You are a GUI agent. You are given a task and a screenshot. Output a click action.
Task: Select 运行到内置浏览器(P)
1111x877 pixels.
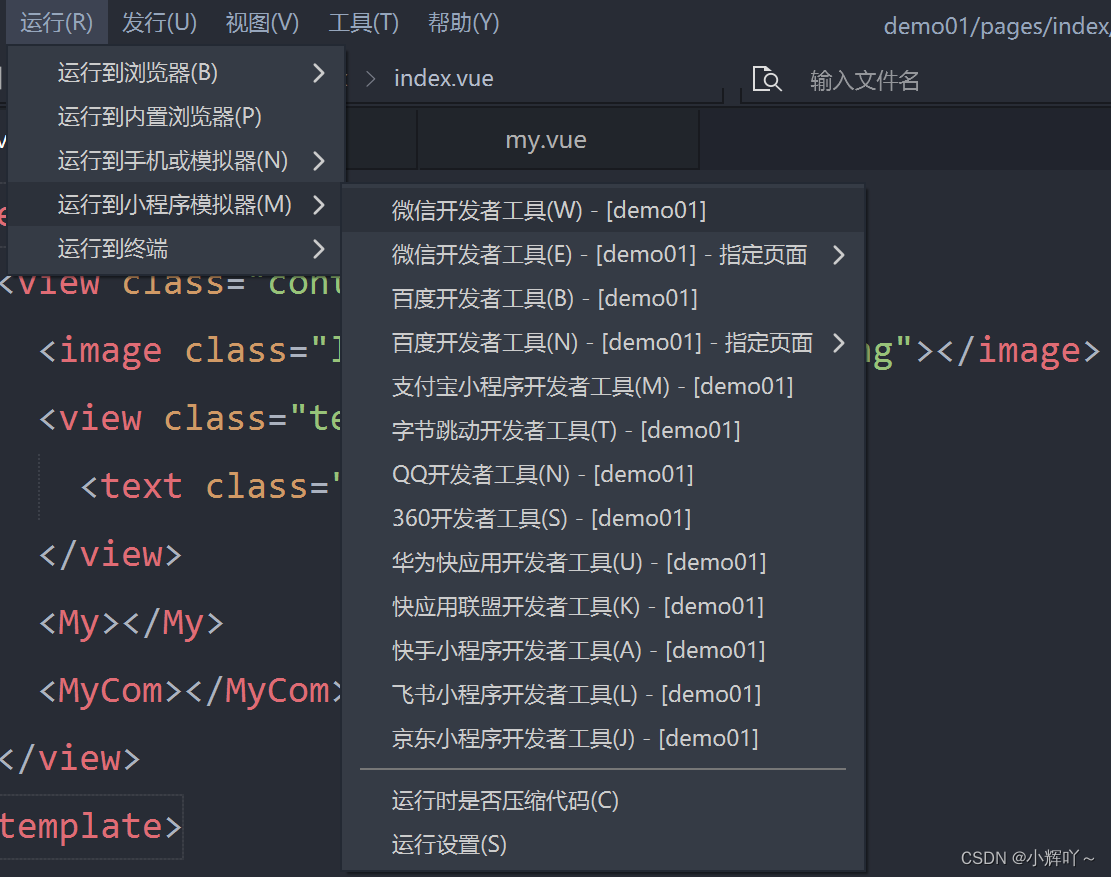[176, 117]
